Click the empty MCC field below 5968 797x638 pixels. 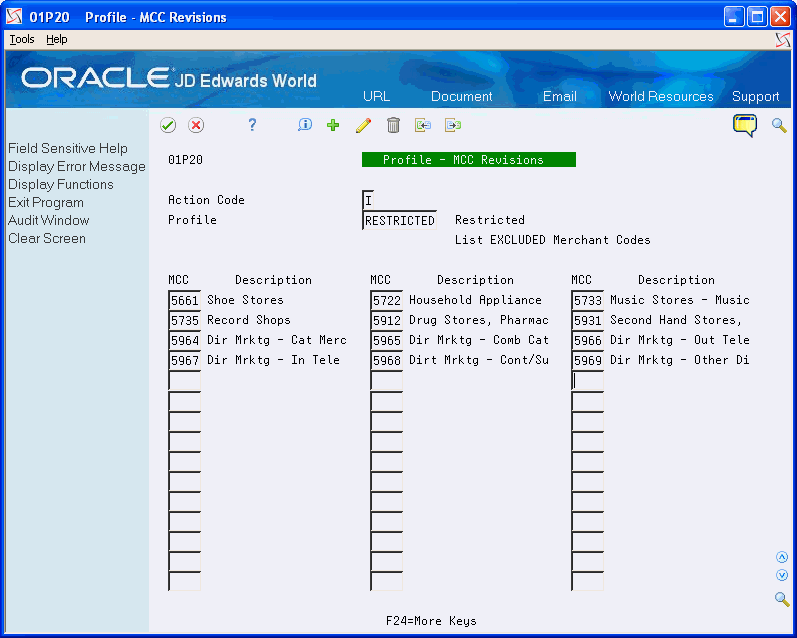387,380
